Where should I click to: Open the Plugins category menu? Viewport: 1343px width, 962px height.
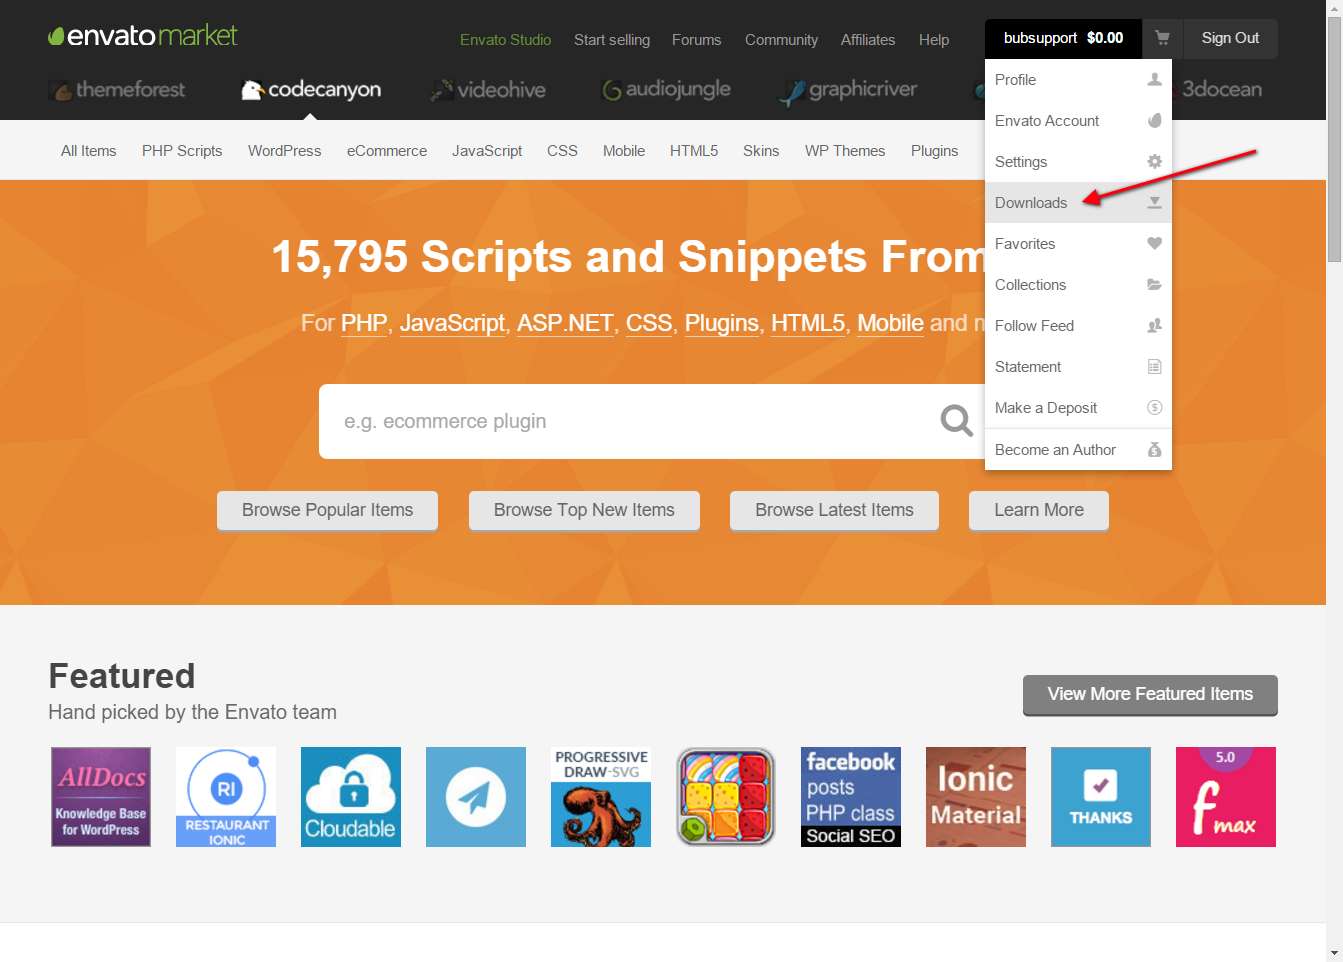(x=935, y=151)
